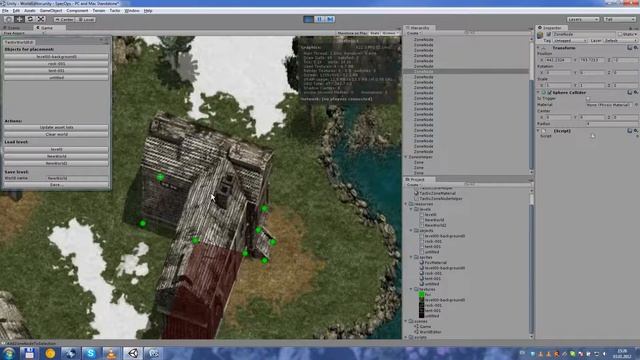640x360 pixels.
Task: Toggle Maximize on Play
Action: click(x=352, y=33)
